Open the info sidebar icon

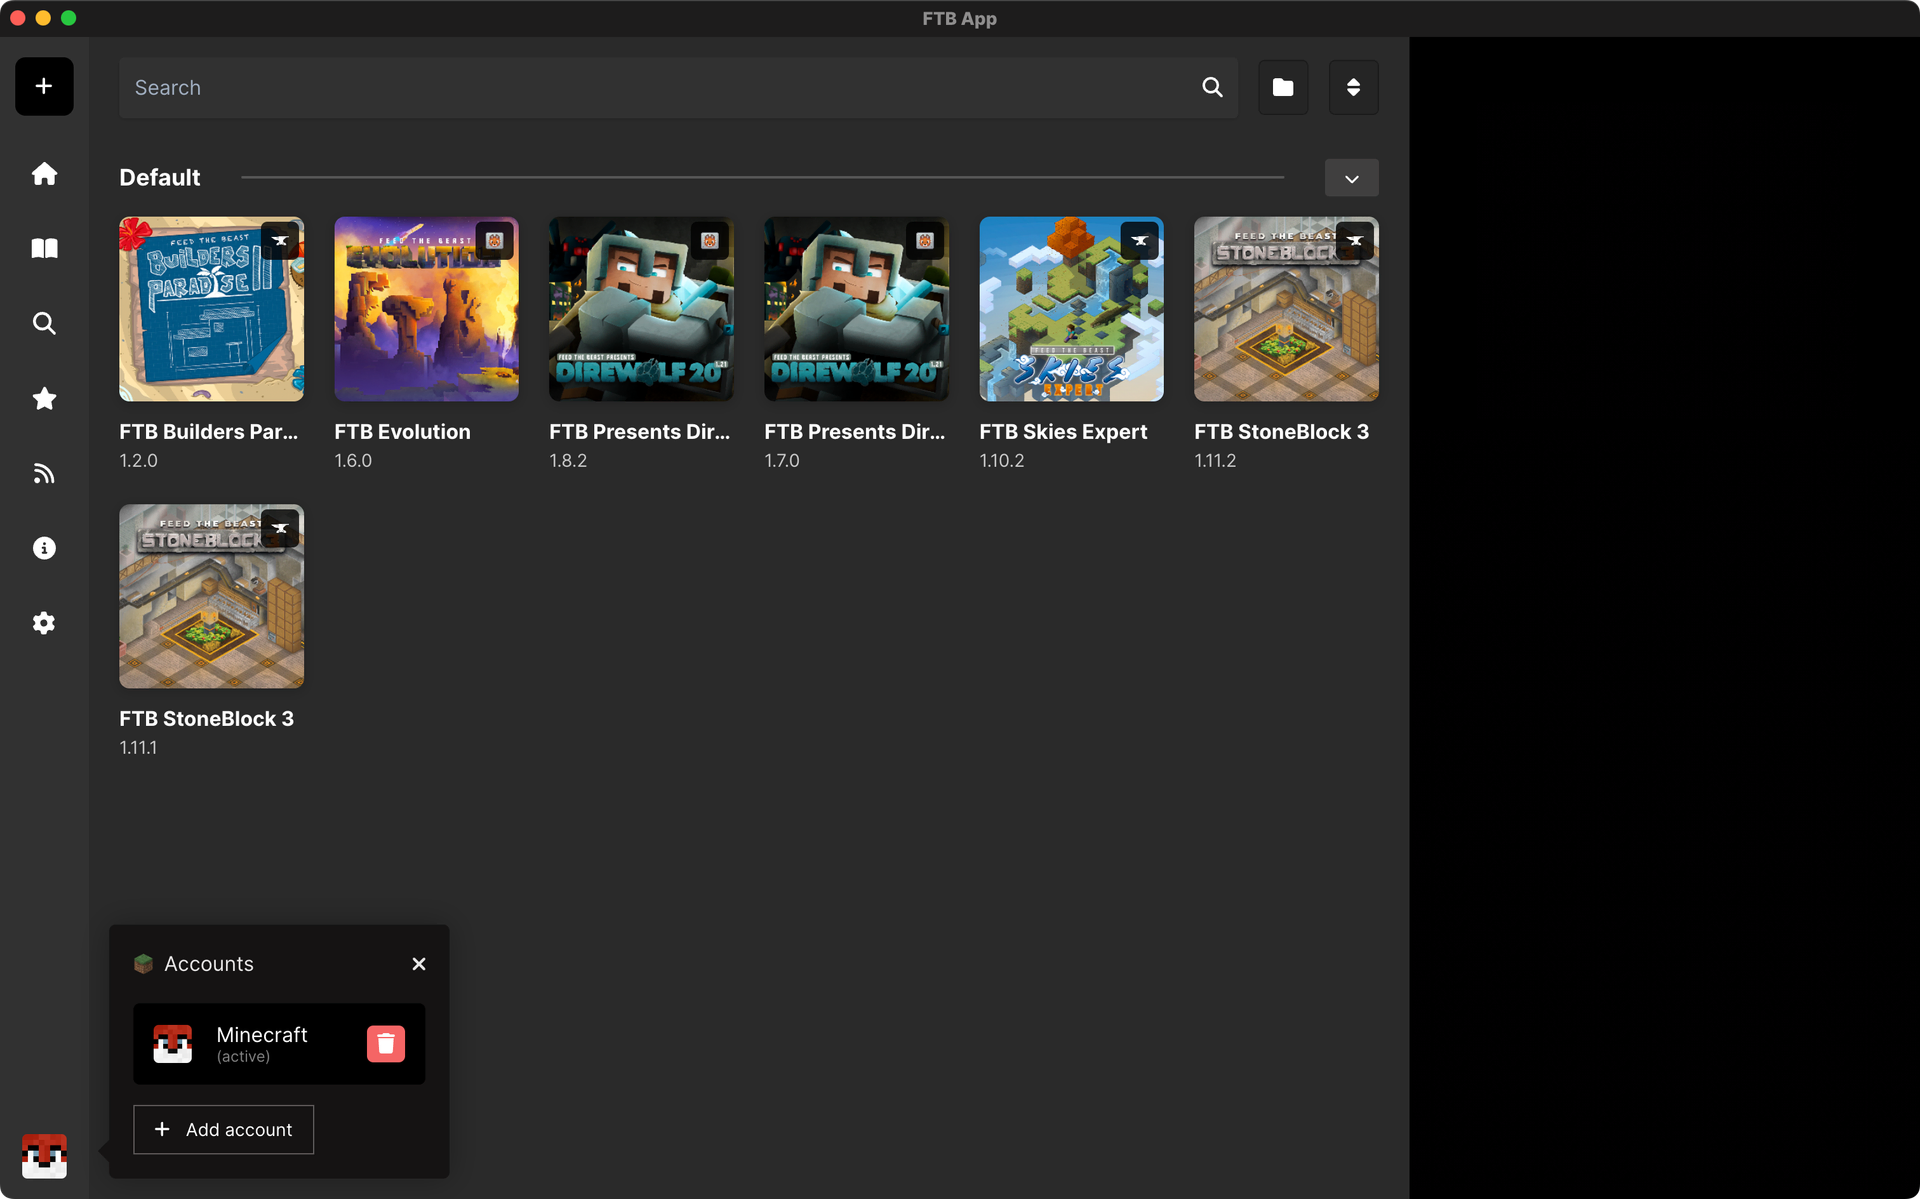tap(43, 547)
